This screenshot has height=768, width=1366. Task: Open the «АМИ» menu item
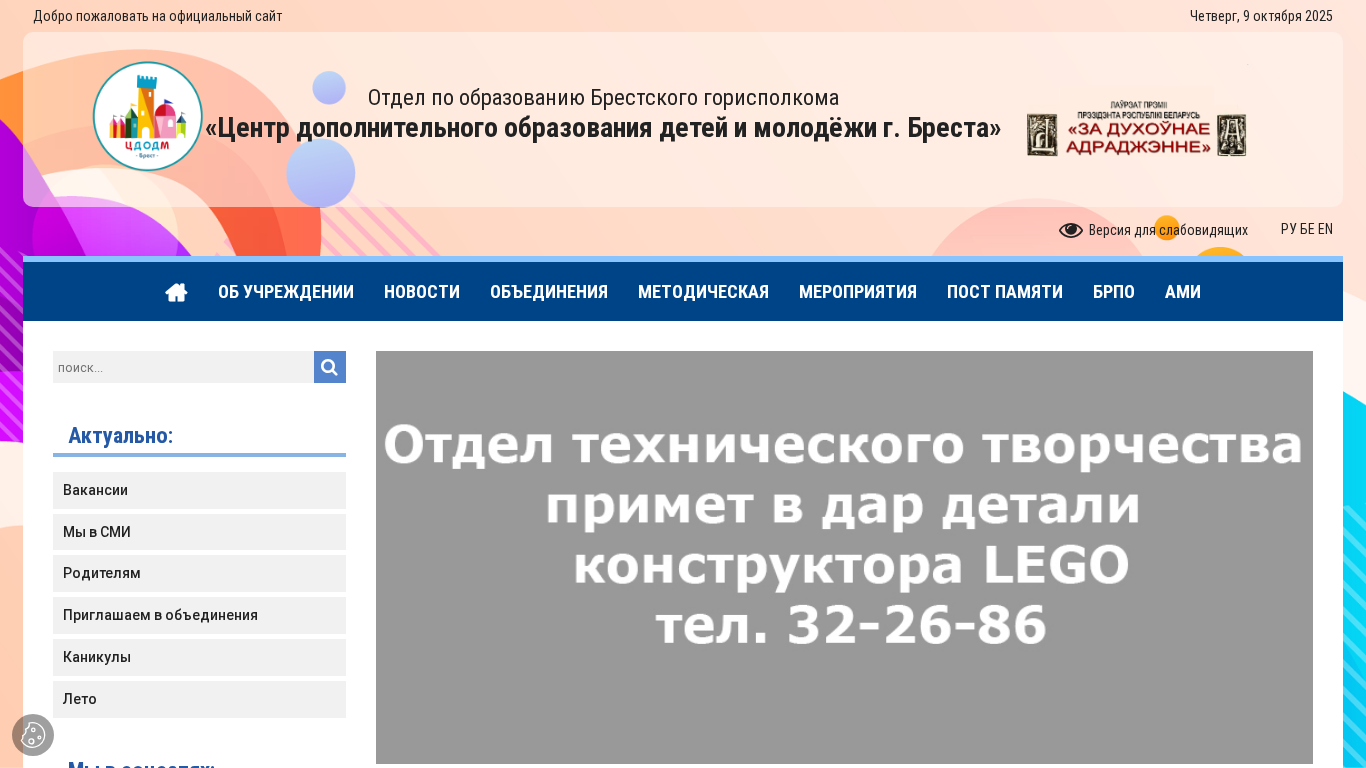(1183, 292)
